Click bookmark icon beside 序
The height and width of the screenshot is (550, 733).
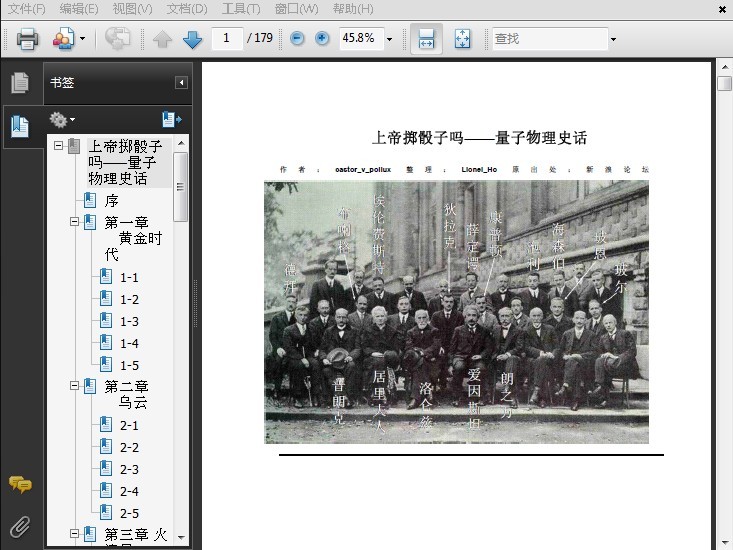click(x=90, y=200)
